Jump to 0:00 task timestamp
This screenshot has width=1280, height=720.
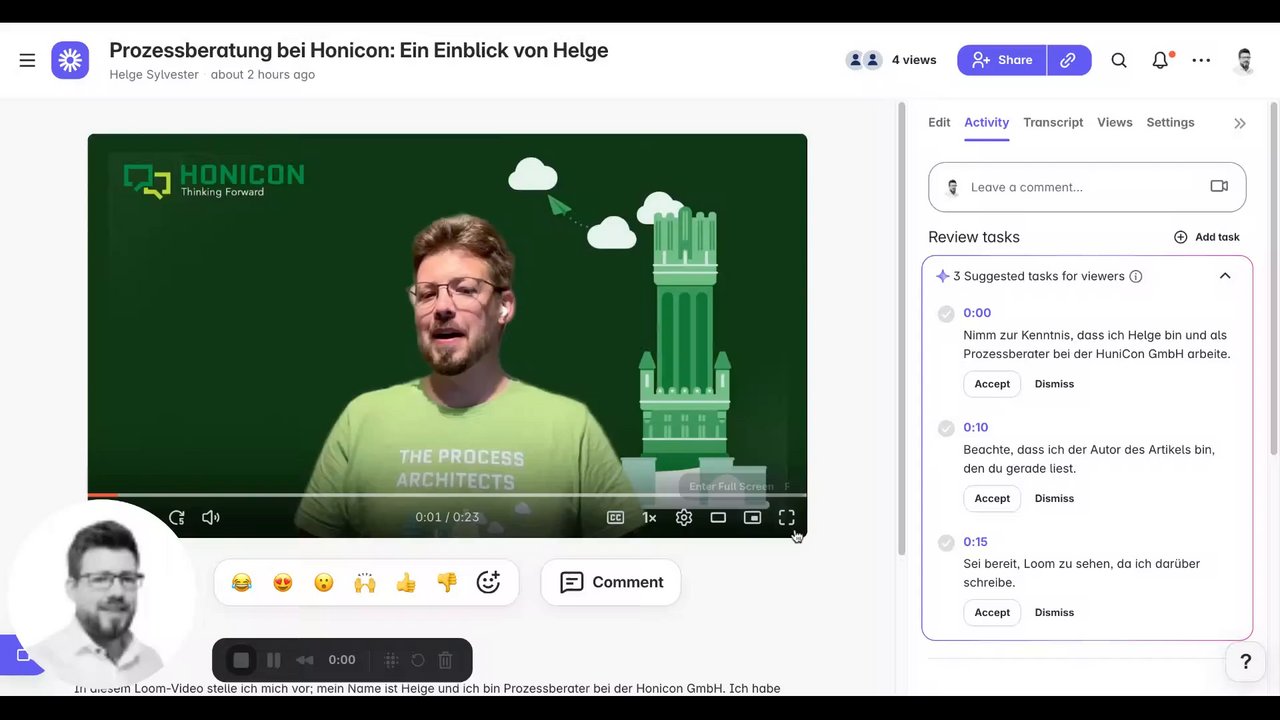point(977,313)
